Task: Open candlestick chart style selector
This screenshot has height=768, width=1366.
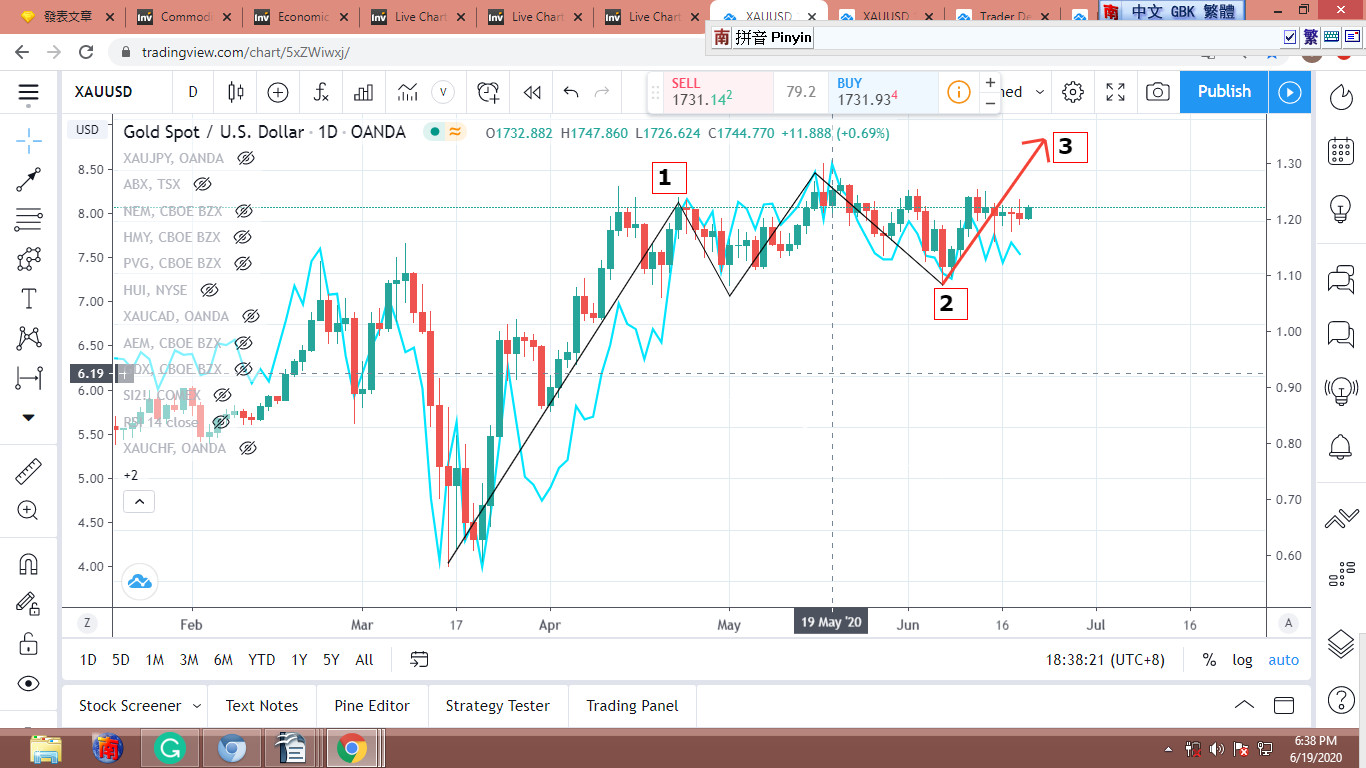Action: point(236,92)
